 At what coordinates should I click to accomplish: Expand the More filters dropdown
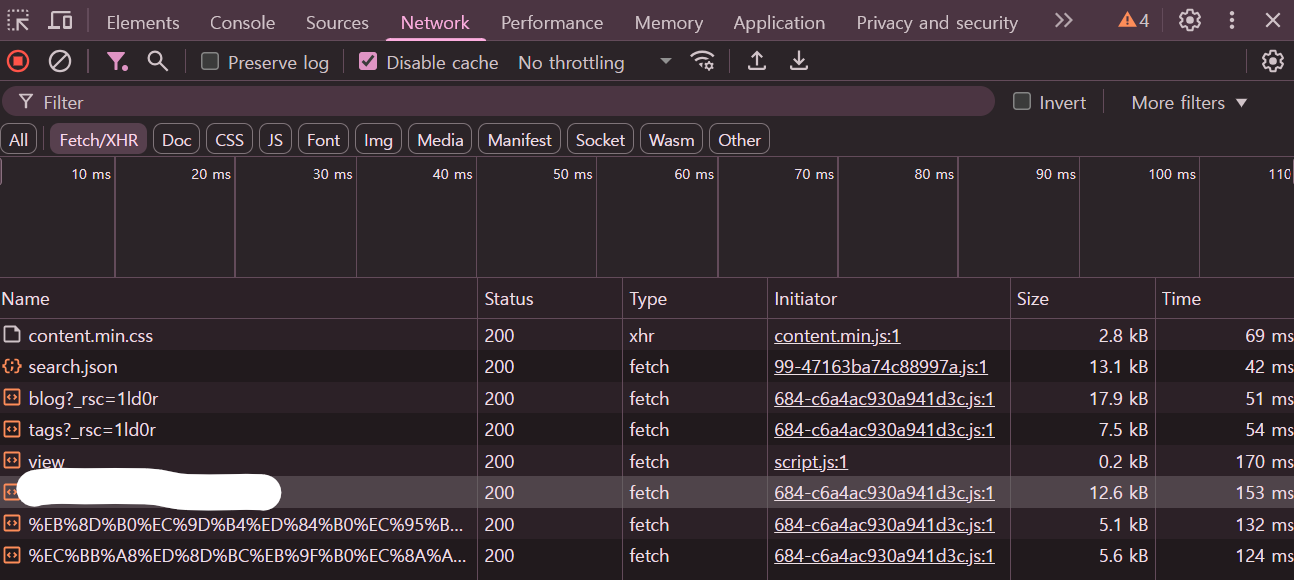1189,102
